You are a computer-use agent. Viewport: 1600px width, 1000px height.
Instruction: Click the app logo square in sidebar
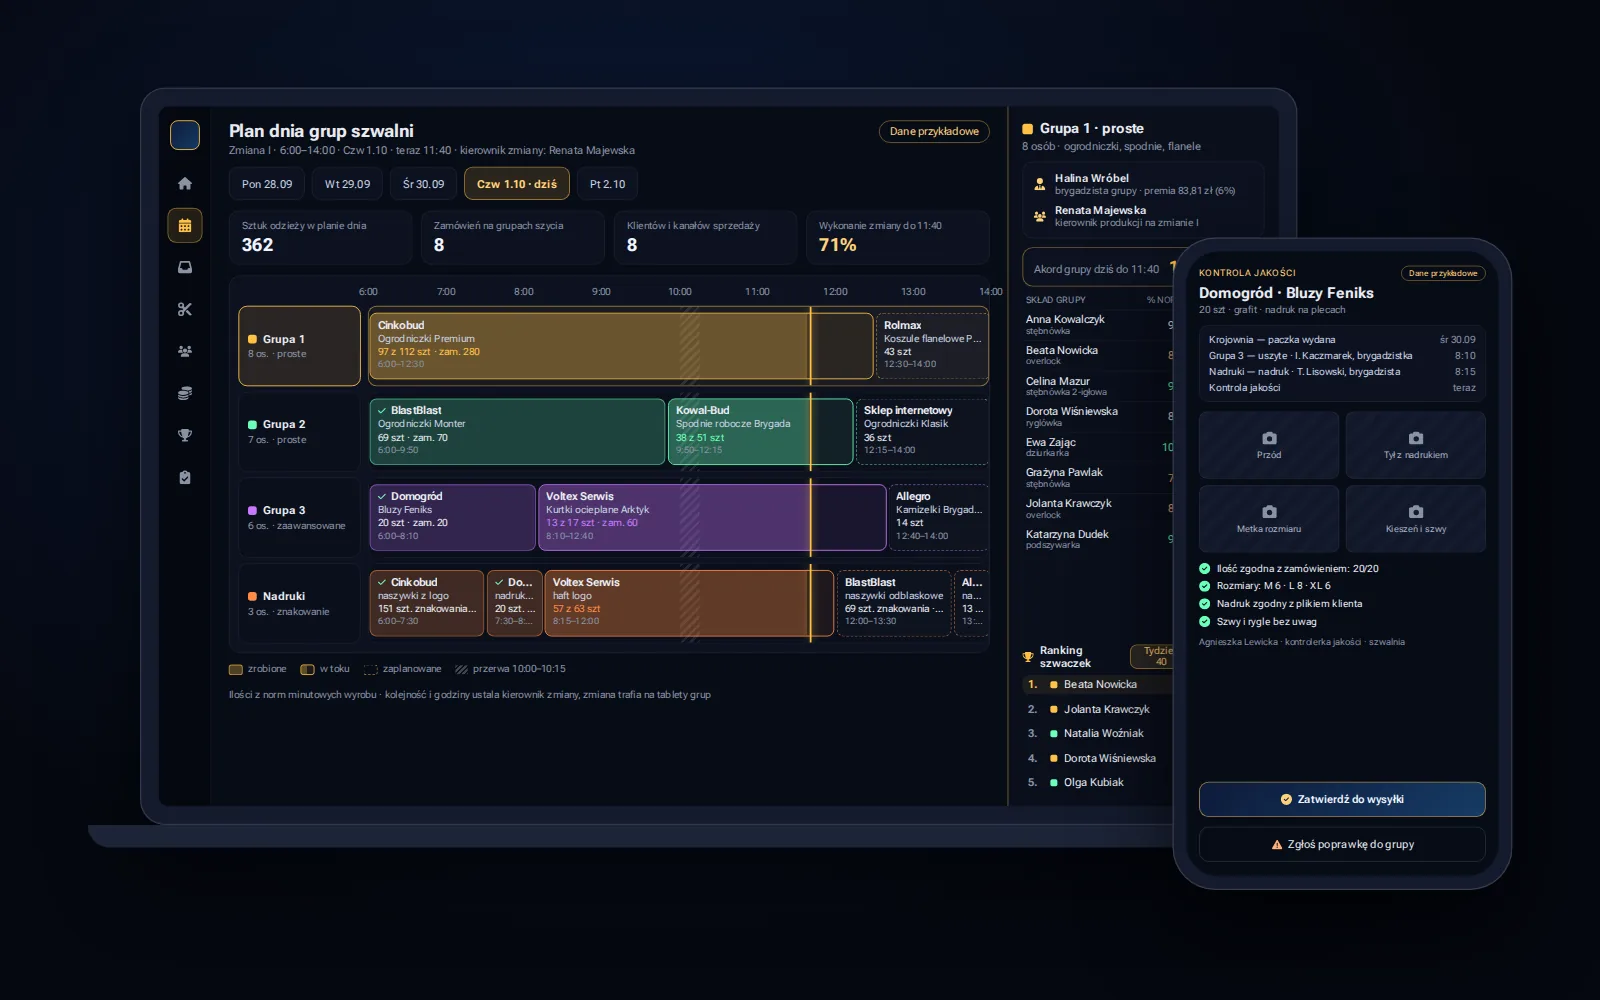(x=185, y=134)
